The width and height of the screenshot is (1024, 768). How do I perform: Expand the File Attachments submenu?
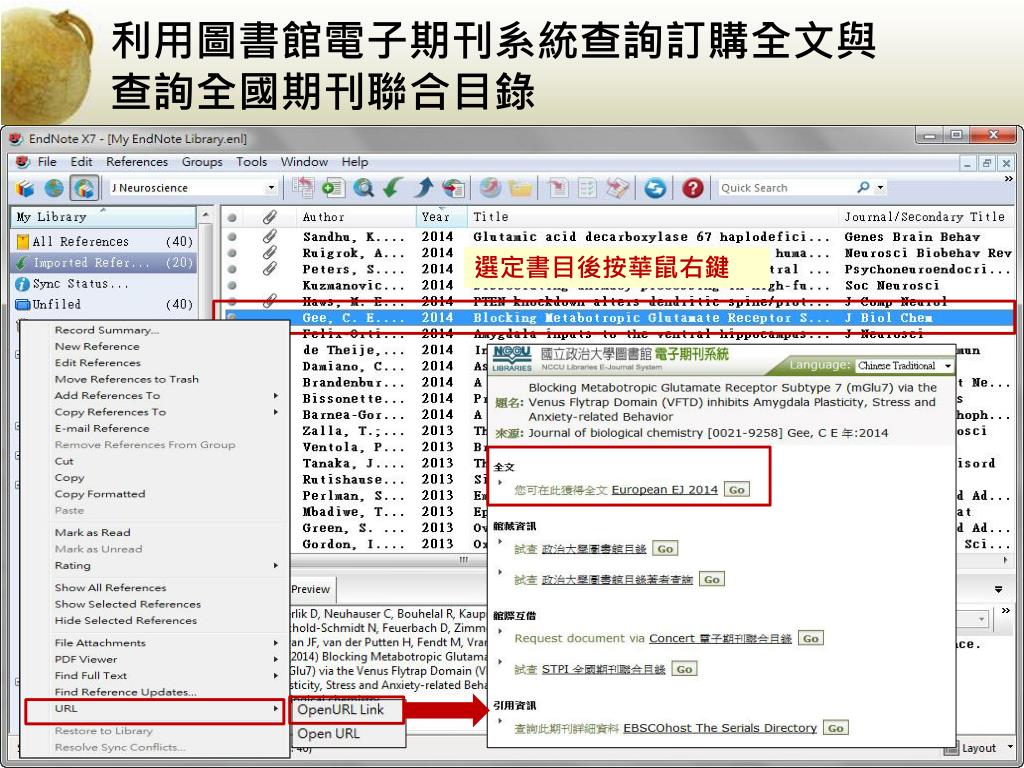coord(167,643)
